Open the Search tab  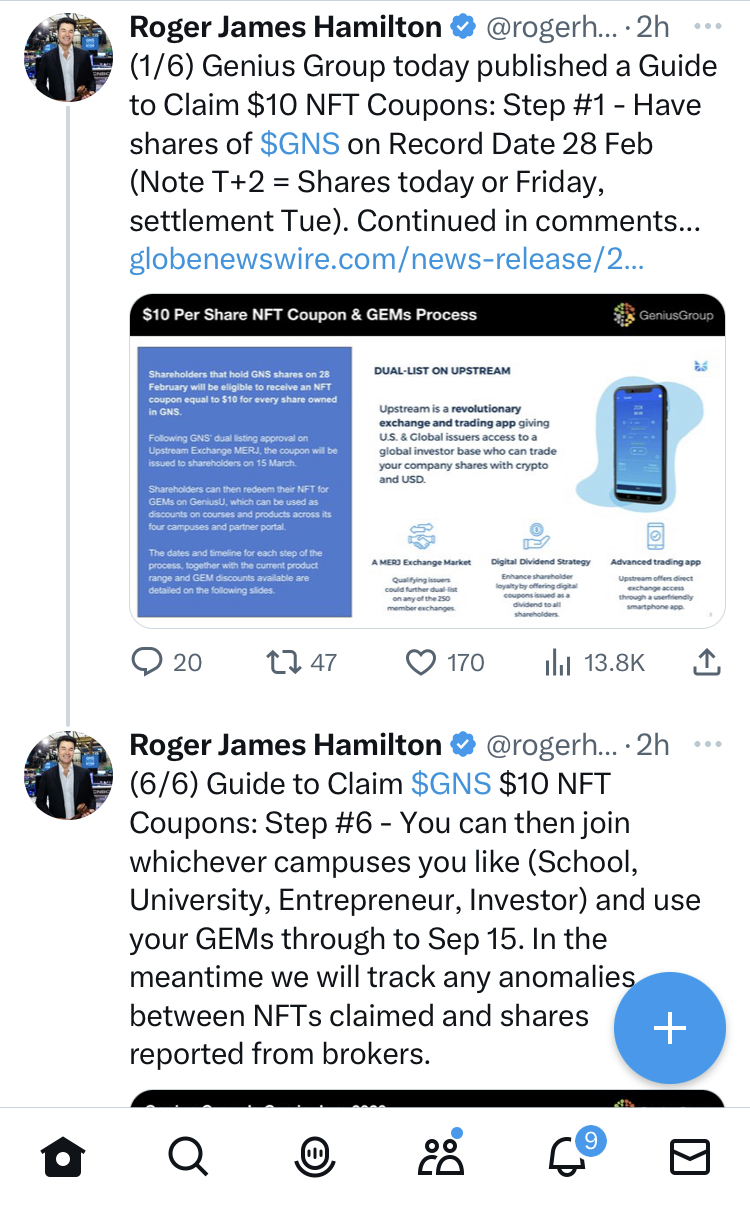(189, 1156)
